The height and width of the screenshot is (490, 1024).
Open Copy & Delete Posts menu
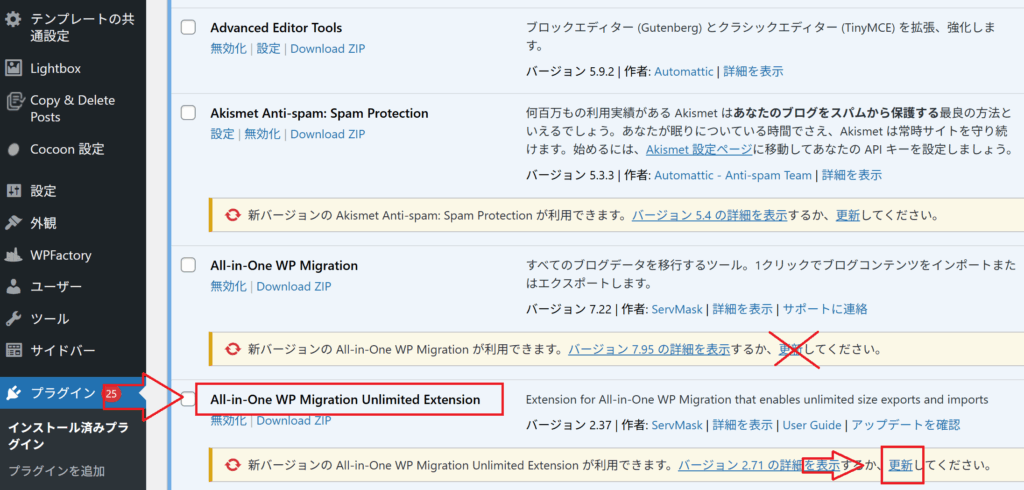[73, 108]
